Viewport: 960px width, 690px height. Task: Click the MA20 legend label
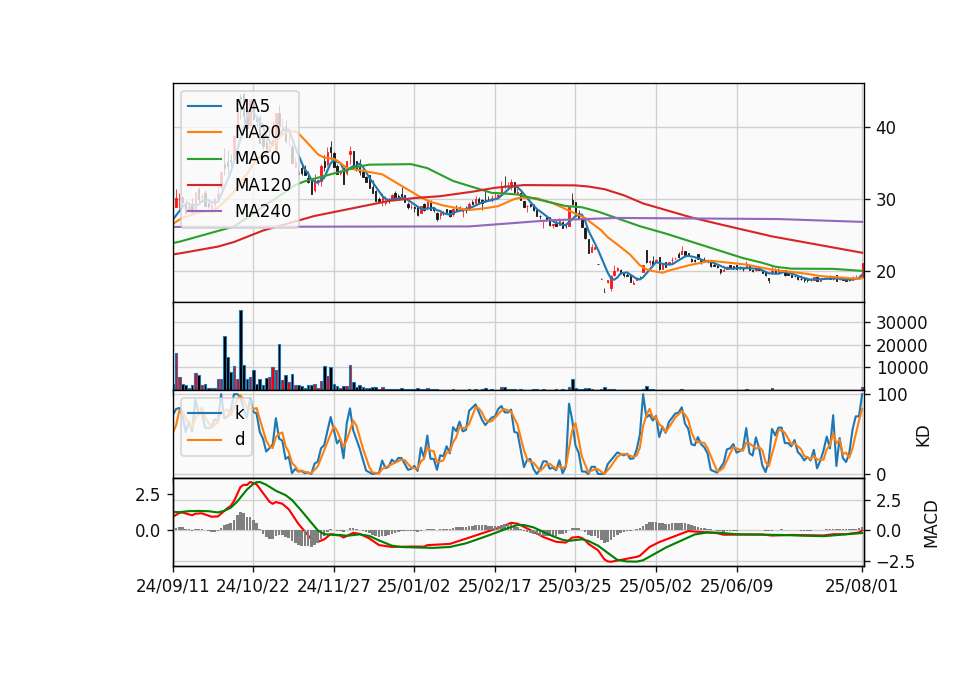(x=258, y=132)
